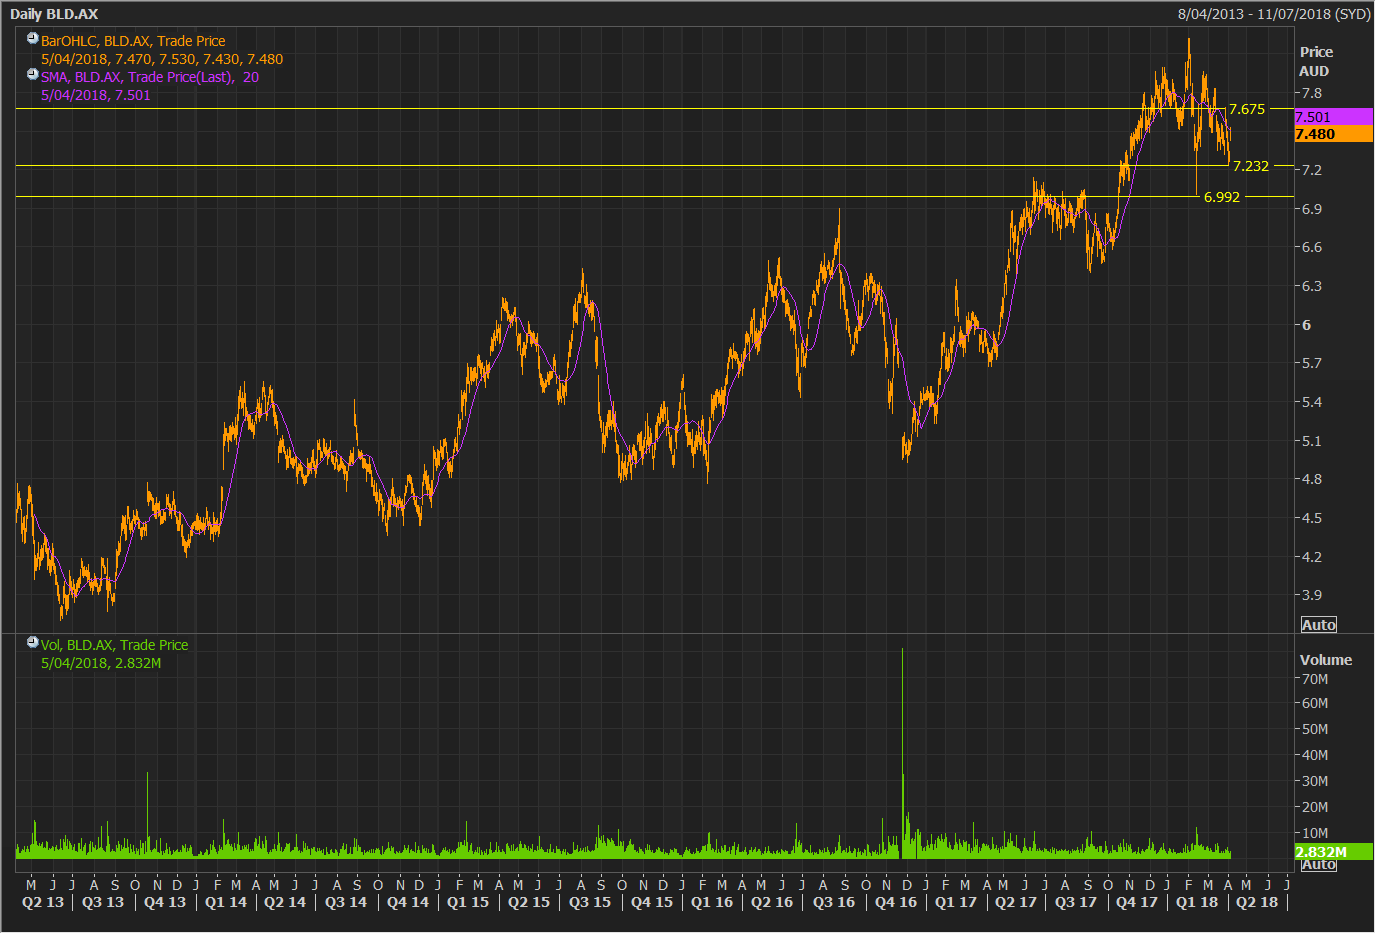Click the 8/04/2013 - 11/07/2018 (SYD) date range
The width and height of the screenshot is (1376, 934).
(1273, 14)
